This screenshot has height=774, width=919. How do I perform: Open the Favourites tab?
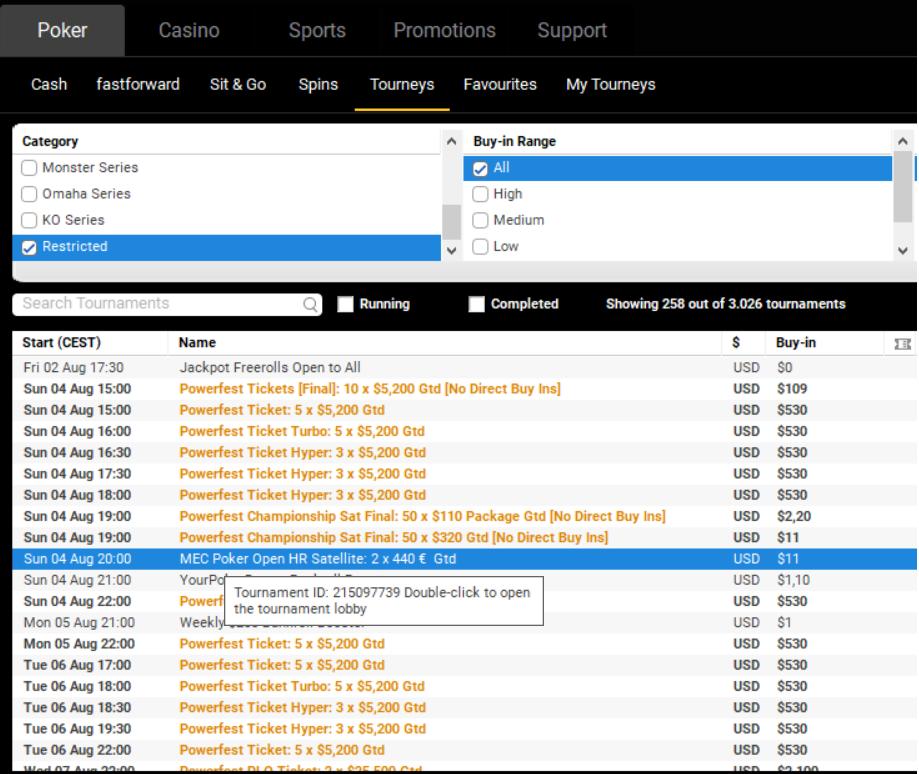[x=500, y=84]
